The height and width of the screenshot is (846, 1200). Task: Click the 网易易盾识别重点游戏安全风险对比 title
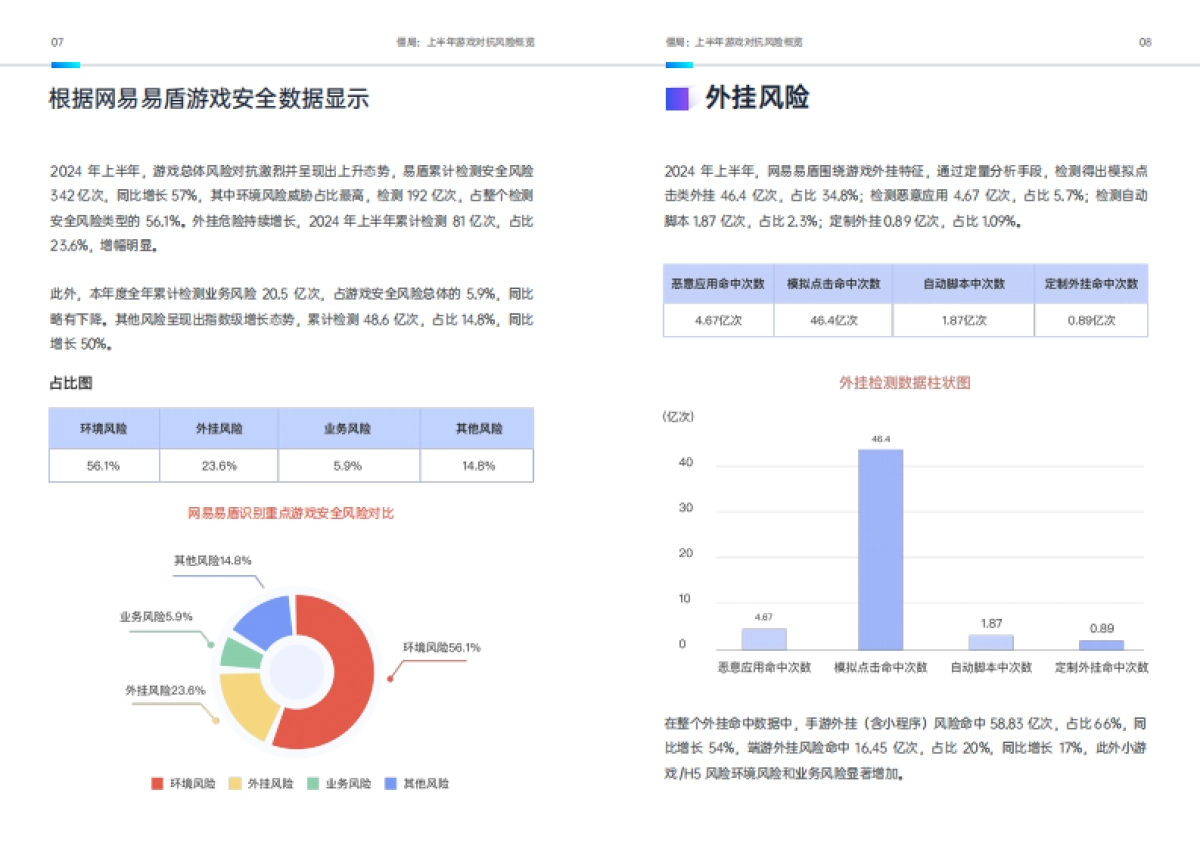(x=290, y=512)
